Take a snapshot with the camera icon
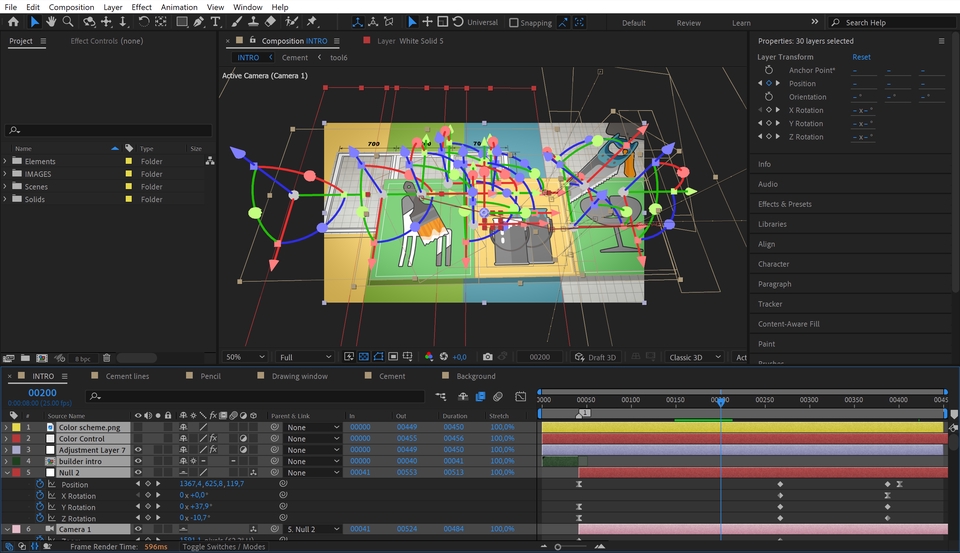960x553 pixels. (x=487, y=356)
